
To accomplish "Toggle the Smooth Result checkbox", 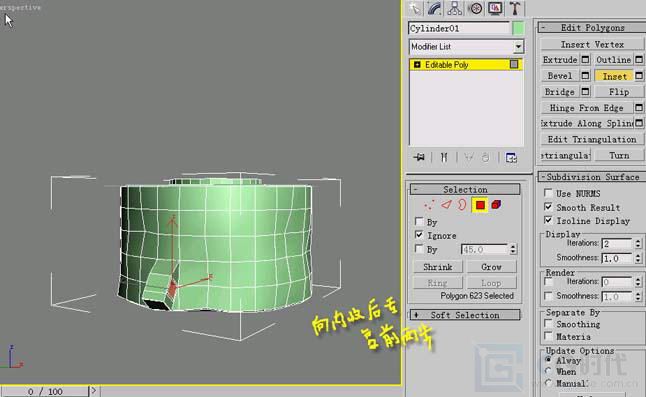I will tap(548, 207).
